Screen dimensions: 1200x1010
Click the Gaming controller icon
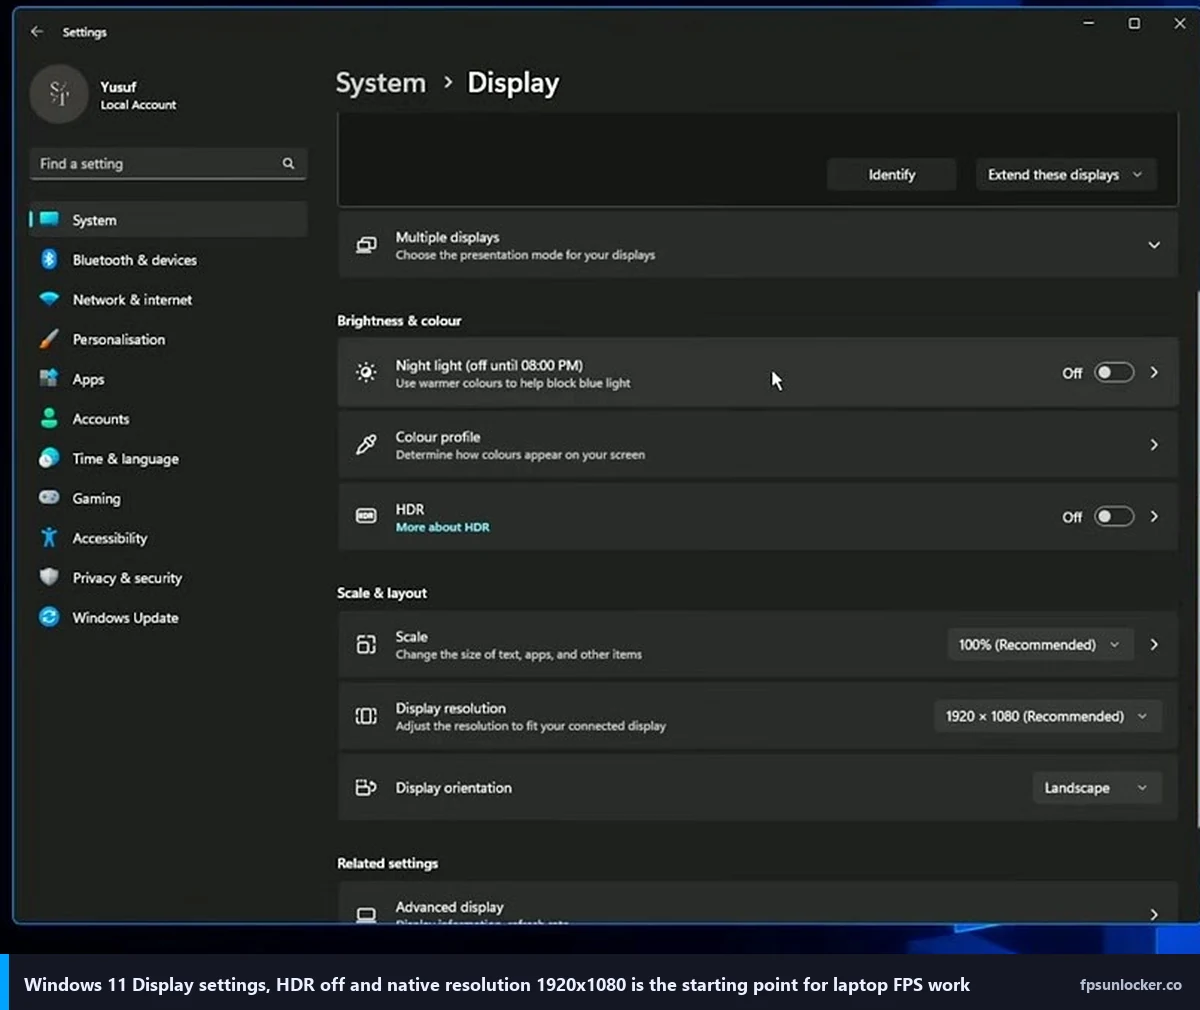coord(49,498)
